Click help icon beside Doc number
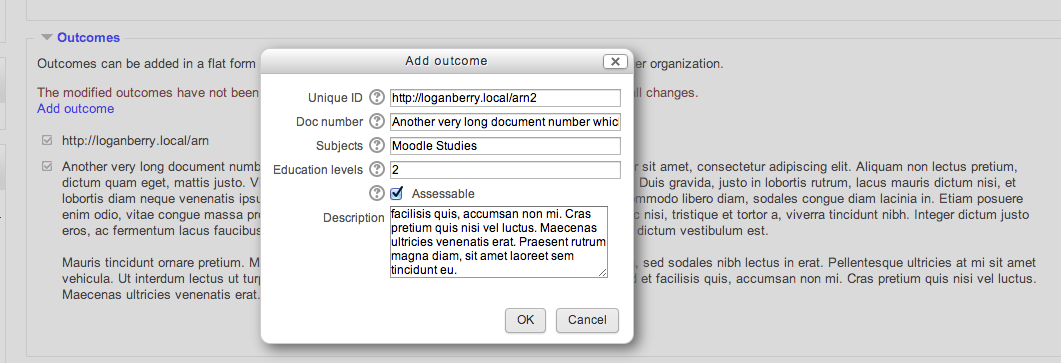The height and width of the screenshot is (363, 1061). [377, 122]
